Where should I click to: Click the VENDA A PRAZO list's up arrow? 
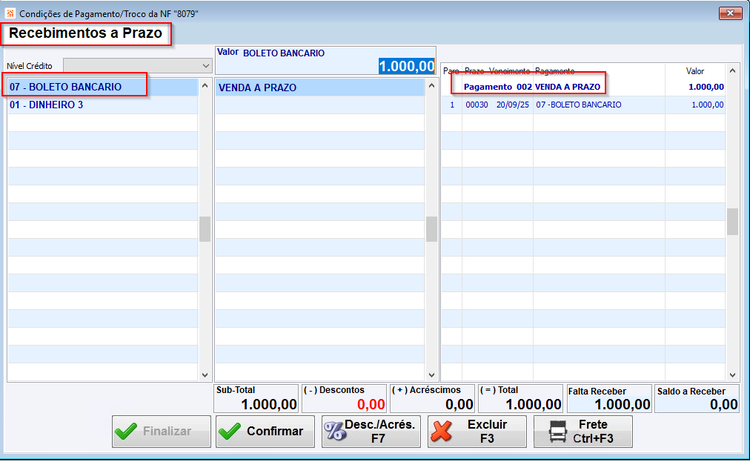click(x=431, y=86)
